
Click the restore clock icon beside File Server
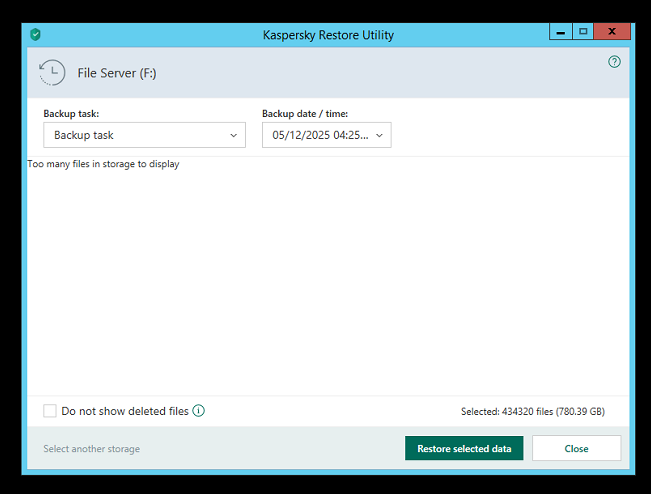52,73
